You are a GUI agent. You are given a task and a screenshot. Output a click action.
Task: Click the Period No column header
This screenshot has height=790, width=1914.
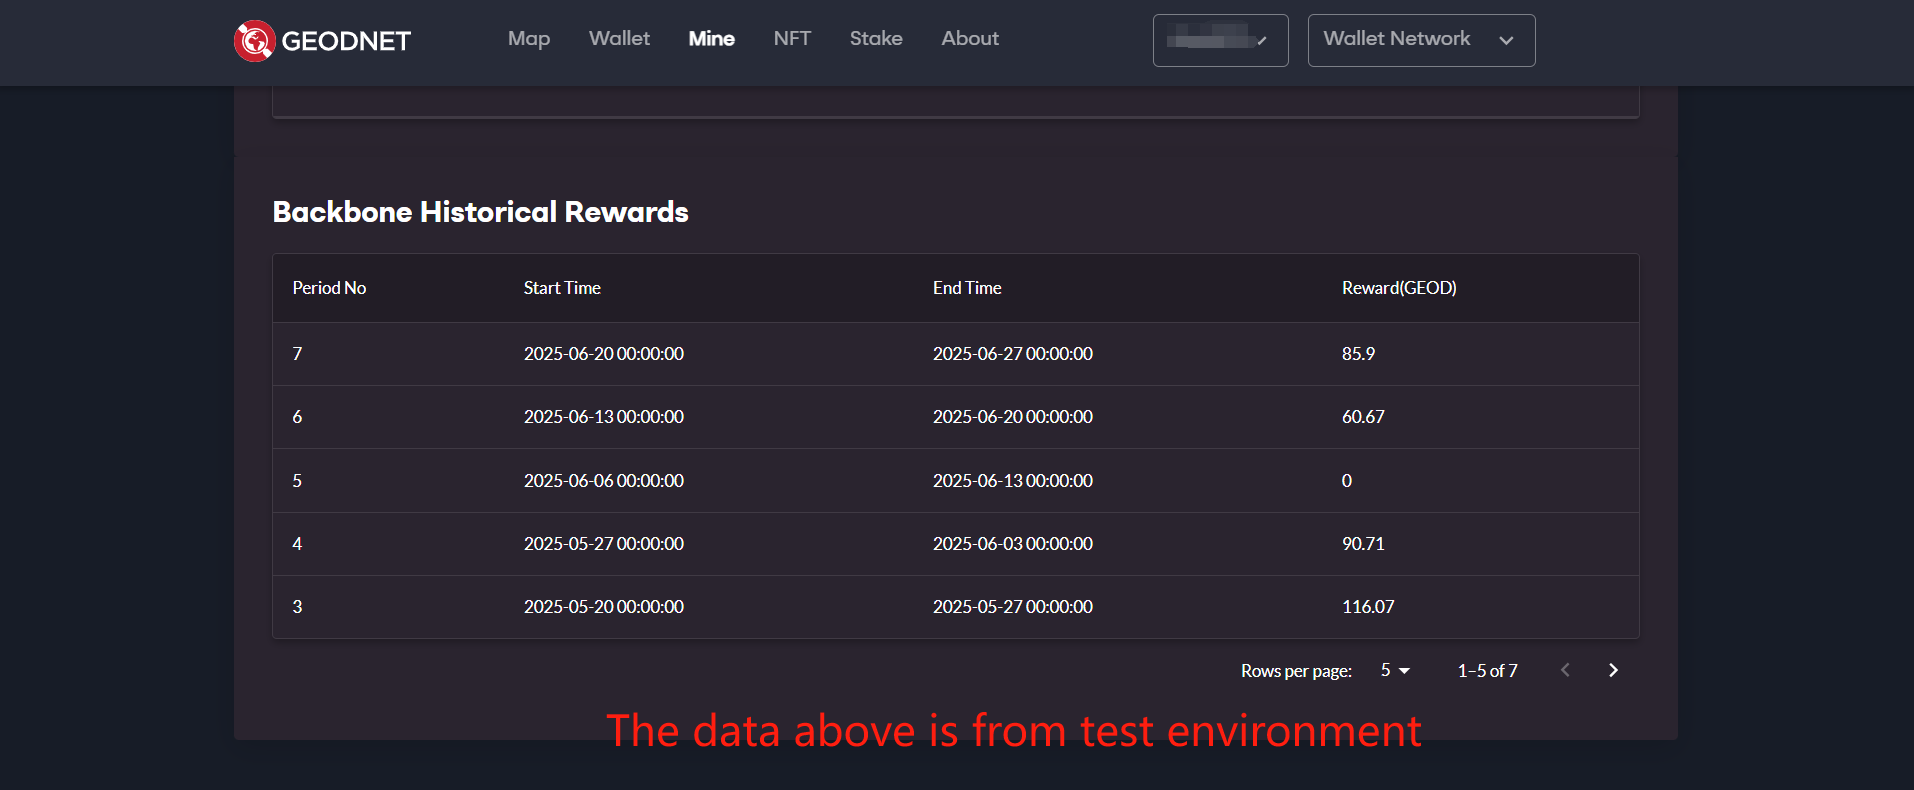pos(329,288)
